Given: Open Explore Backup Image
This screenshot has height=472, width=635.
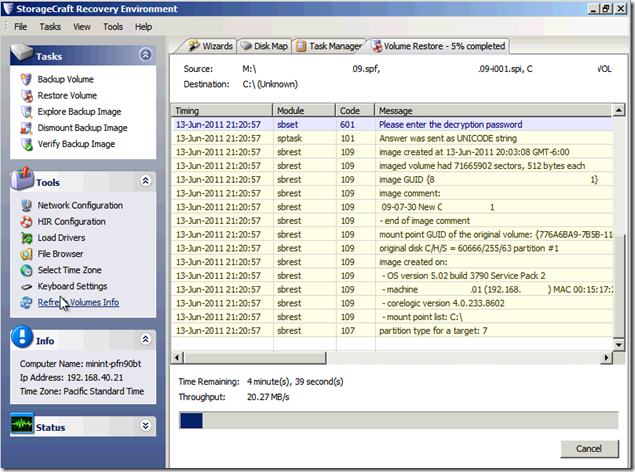Looking at the screenshot, I should pos(79,112).
